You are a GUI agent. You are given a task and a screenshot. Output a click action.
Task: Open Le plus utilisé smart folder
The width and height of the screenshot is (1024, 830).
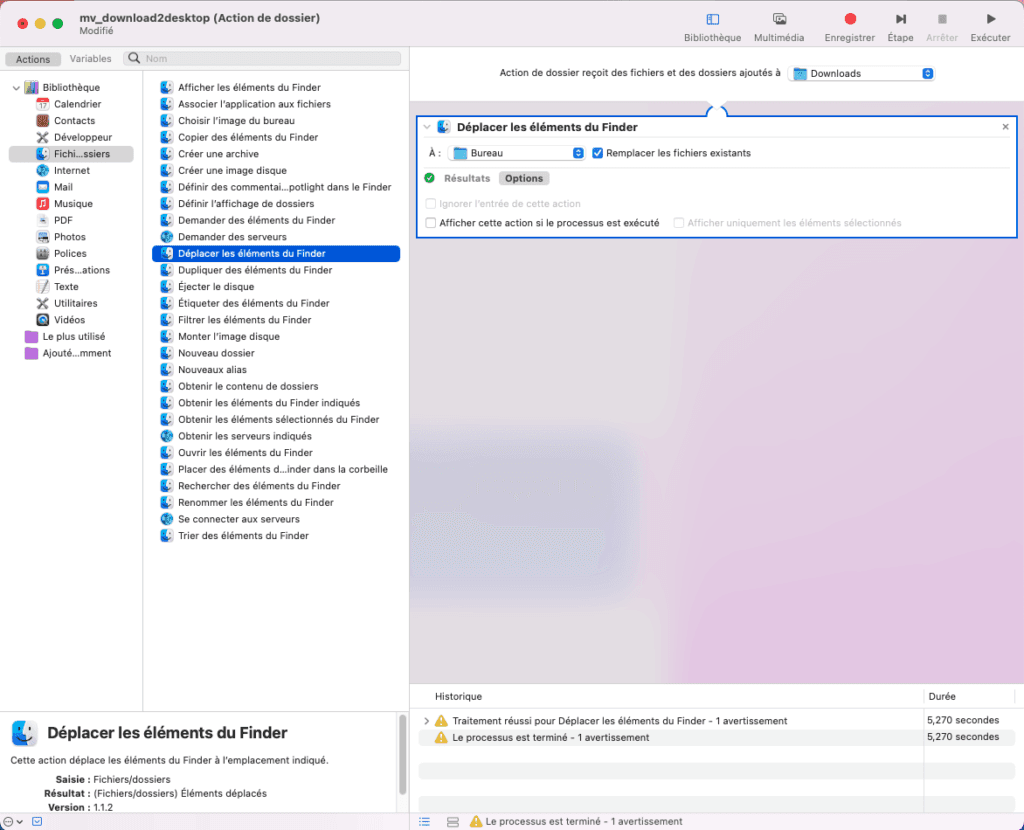(74, 336)
